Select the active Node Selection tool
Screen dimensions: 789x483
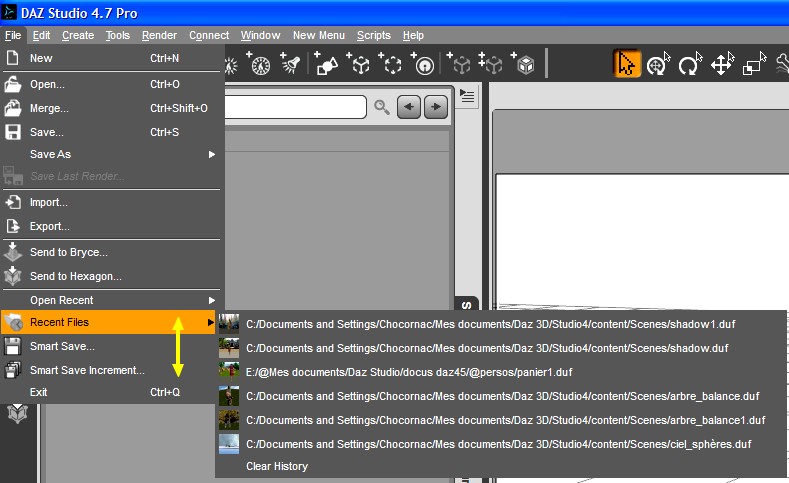(626, 64)
